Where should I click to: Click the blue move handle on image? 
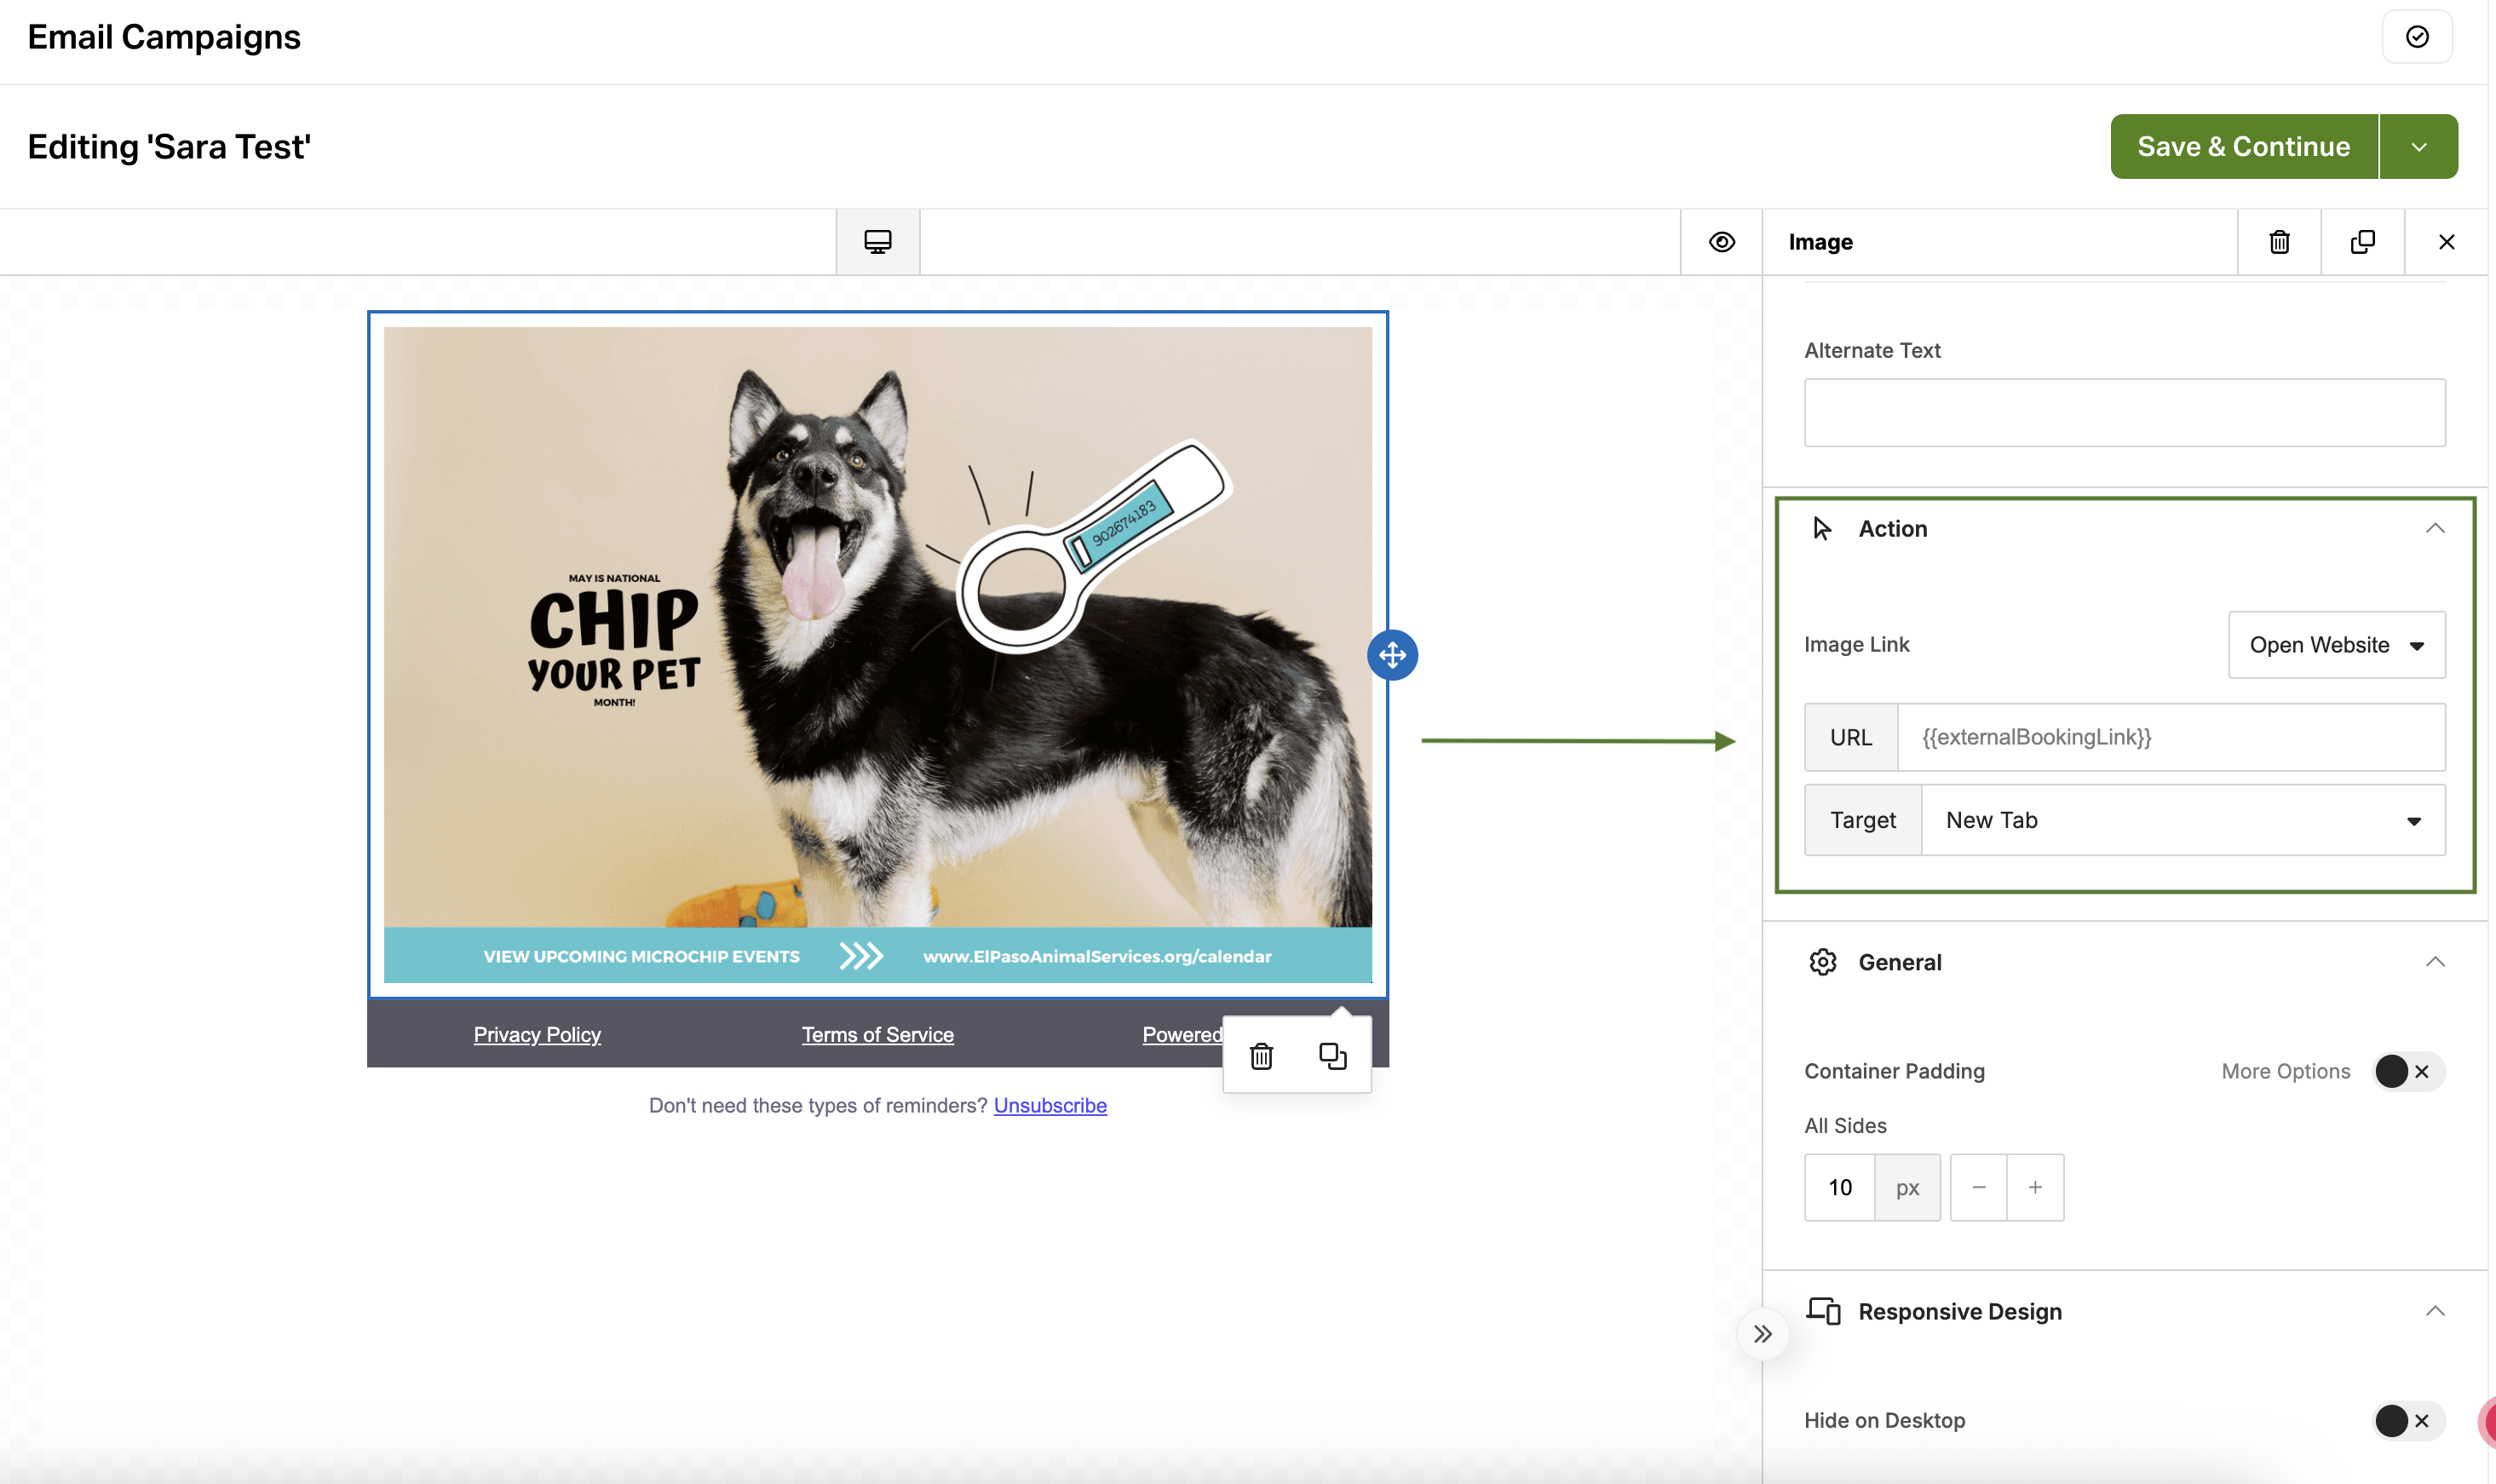(x=1392, y=655)
